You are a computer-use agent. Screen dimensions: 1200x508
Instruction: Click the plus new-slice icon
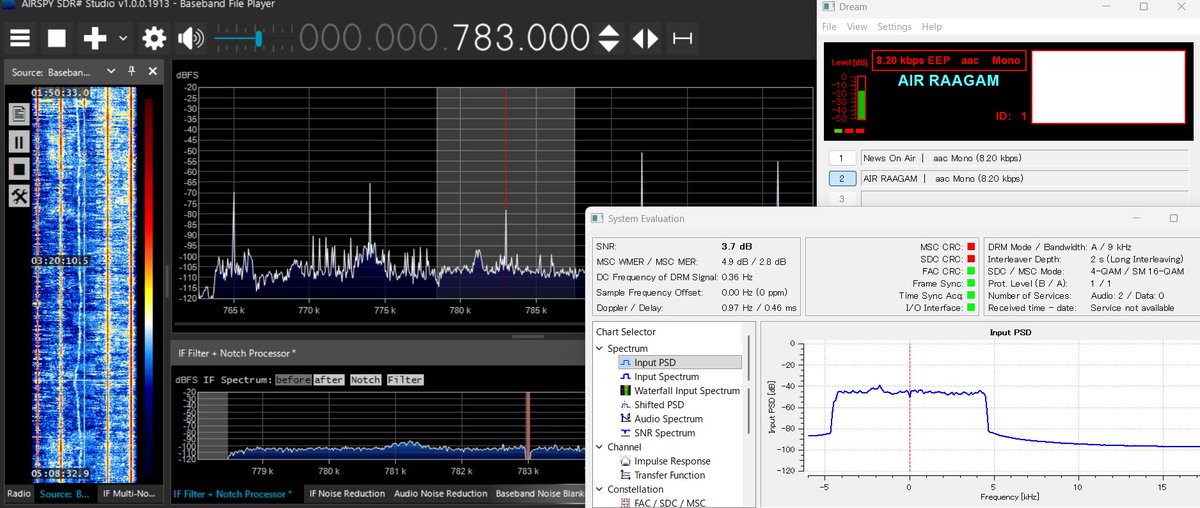95,38
